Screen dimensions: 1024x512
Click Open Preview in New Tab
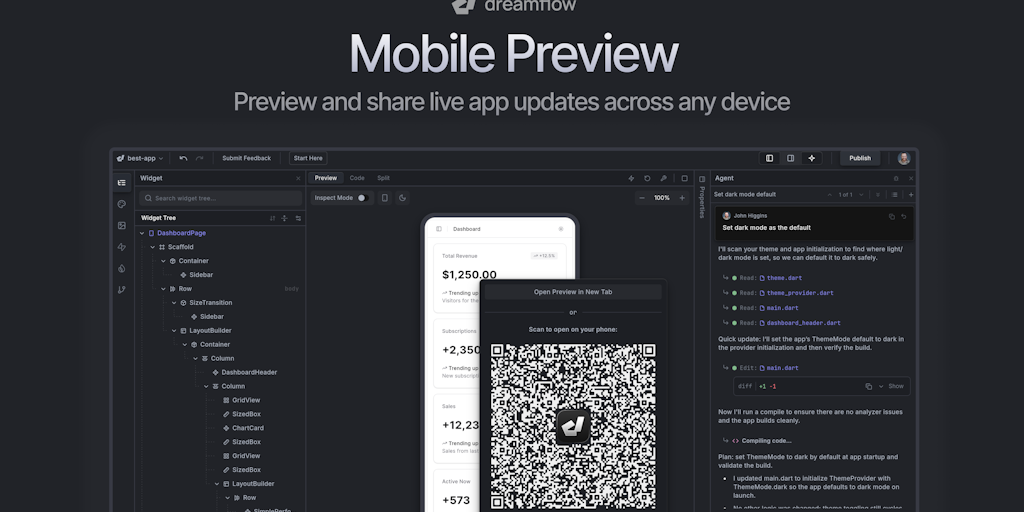(x=573, y=292)
